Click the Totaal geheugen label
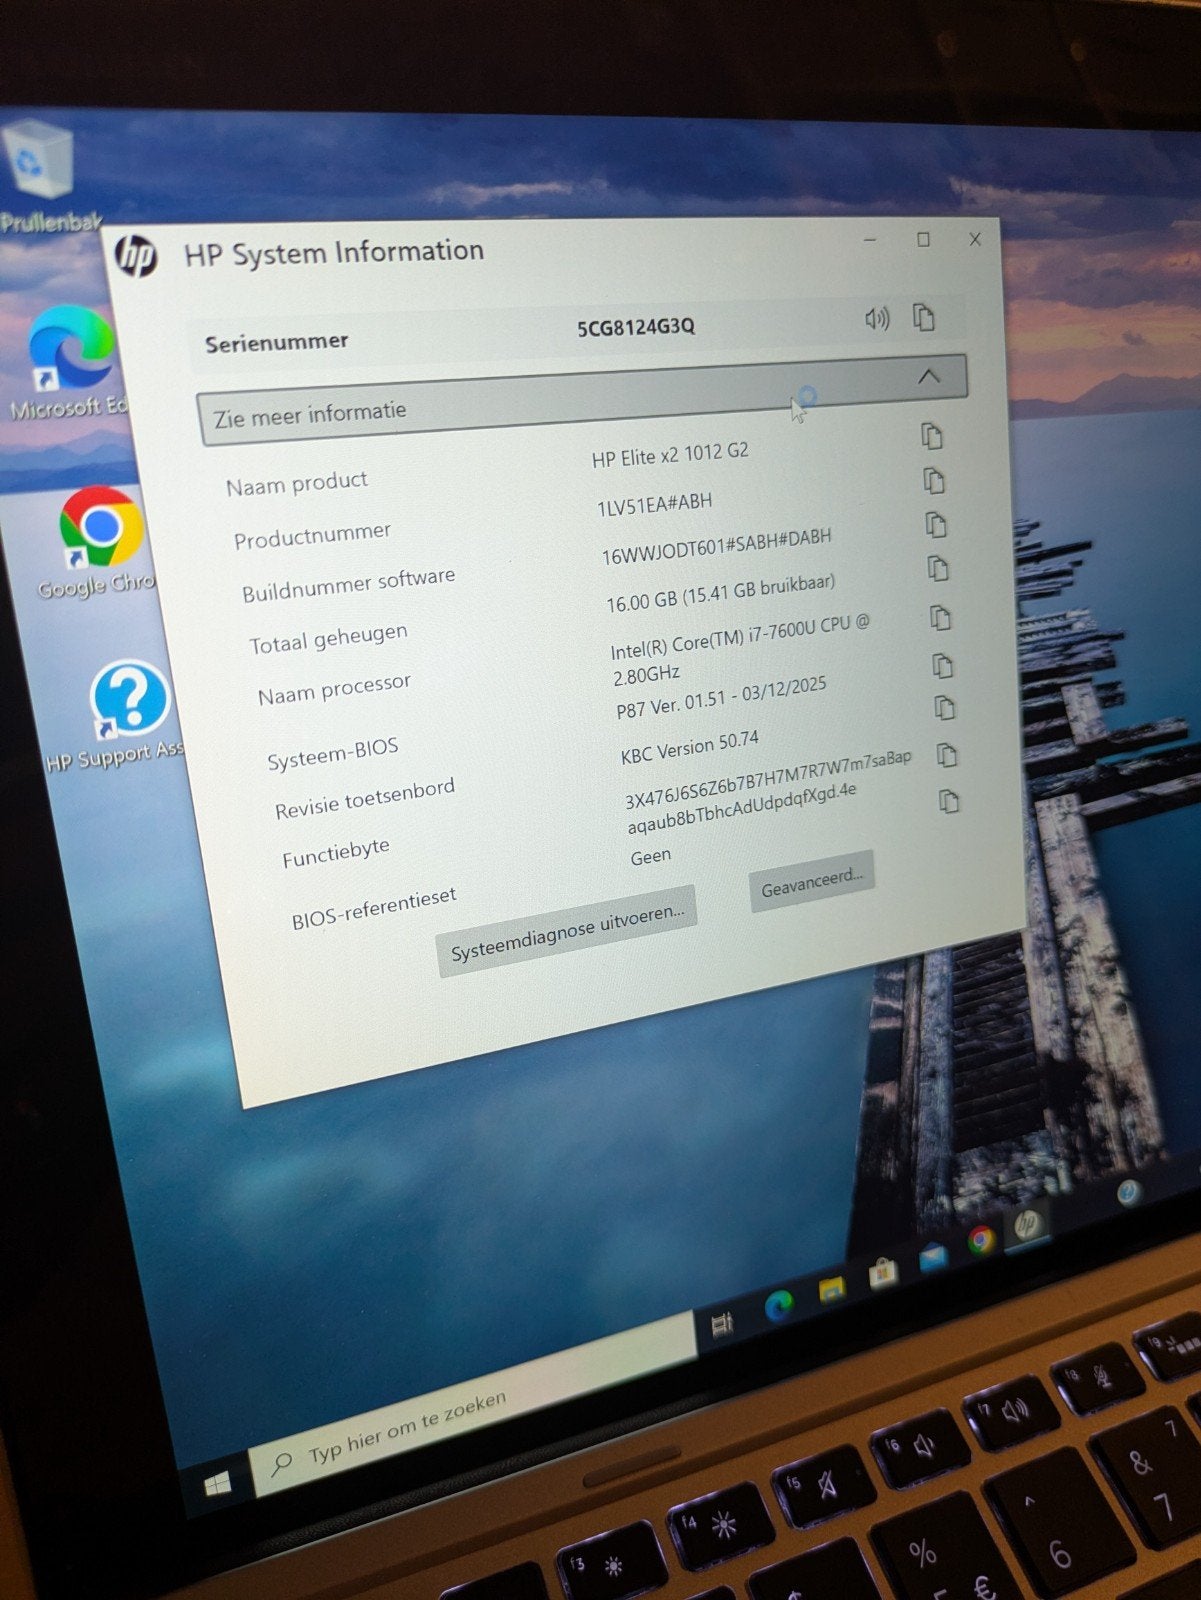Screen dimensions: 1201x1600 tap(329, 638)
